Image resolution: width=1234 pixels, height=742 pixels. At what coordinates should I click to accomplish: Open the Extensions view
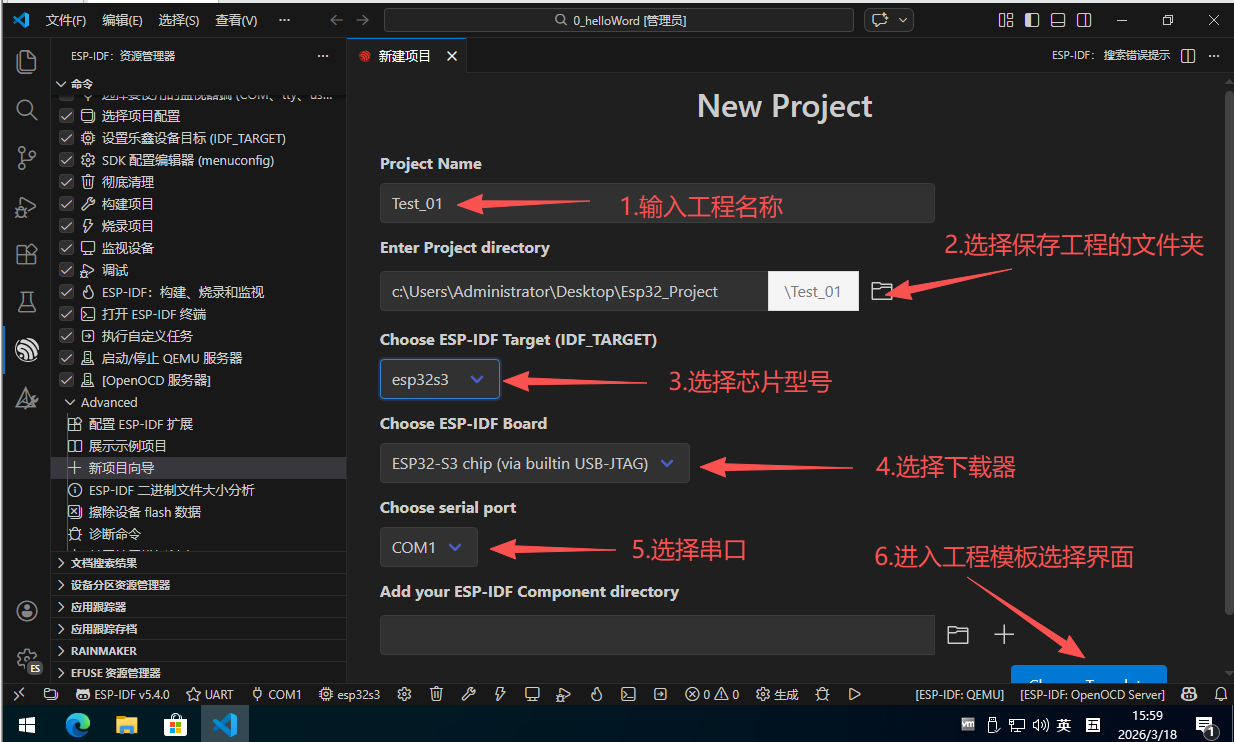[27, 254]
